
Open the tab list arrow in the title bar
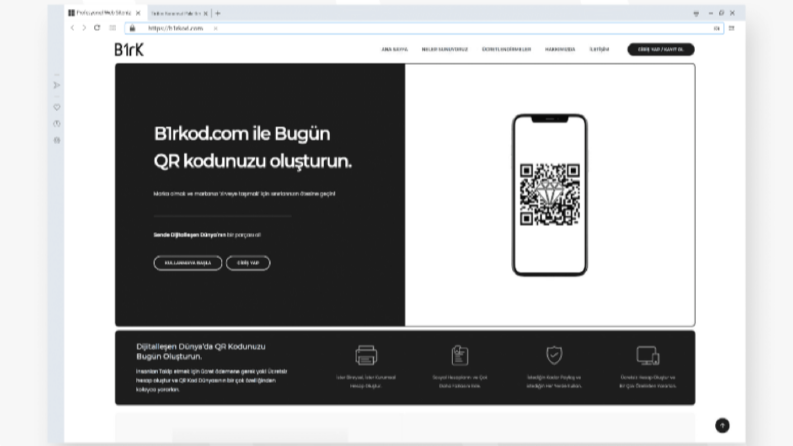coord(696,14)
